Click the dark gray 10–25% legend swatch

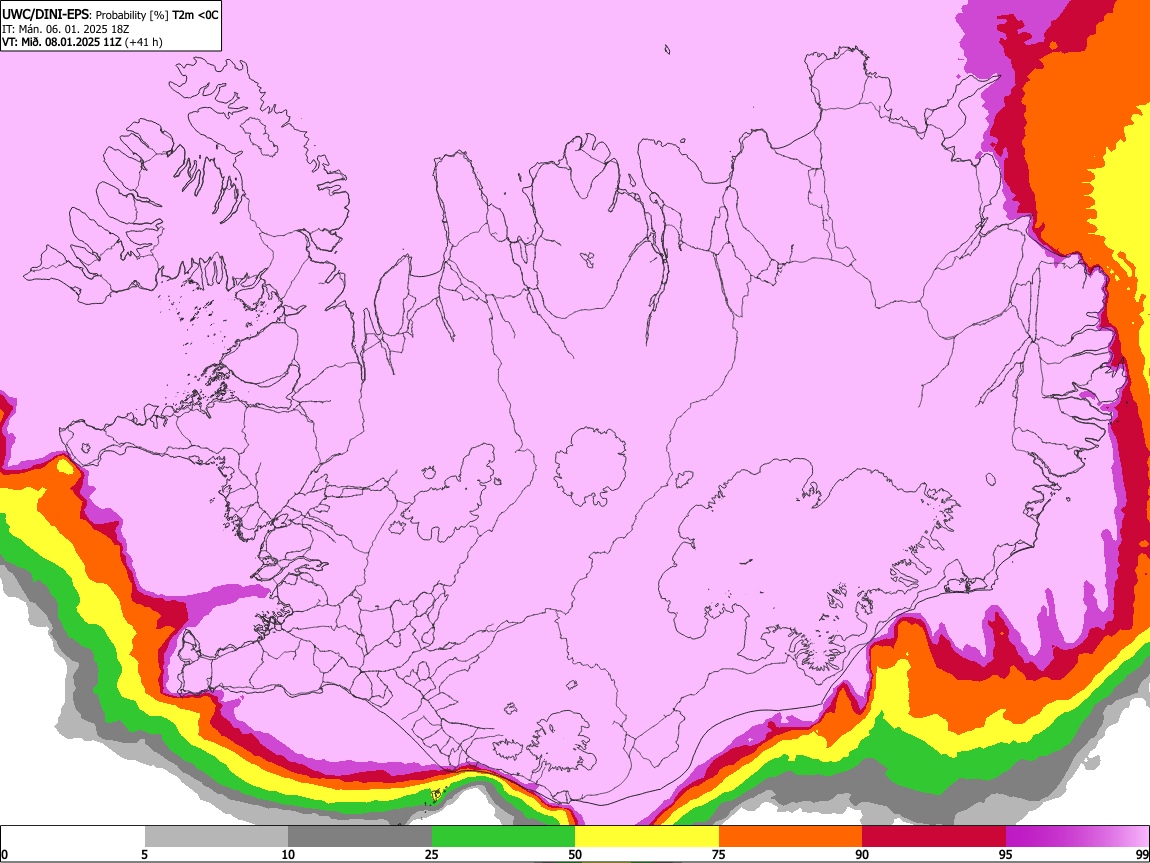click(360, 837)
